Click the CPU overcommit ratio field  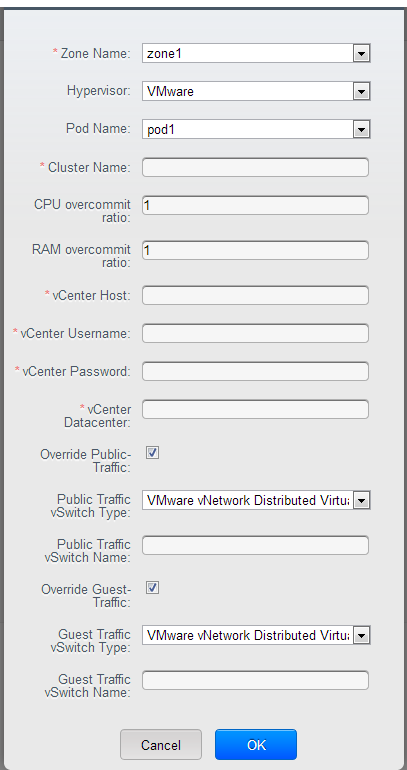click(x=255, y=206)
